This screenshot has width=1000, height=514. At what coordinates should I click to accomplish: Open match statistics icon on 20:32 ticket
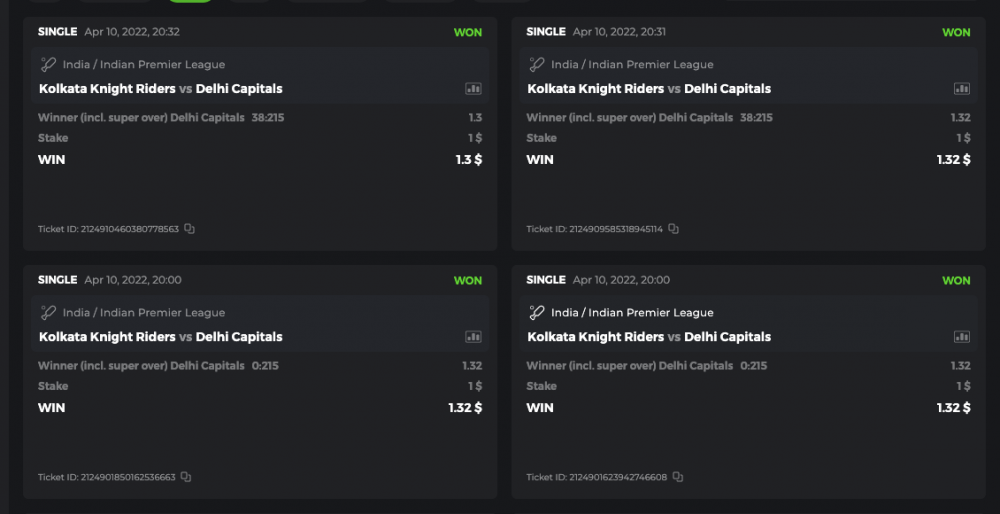pyautogui.click(x=473, y=89)
